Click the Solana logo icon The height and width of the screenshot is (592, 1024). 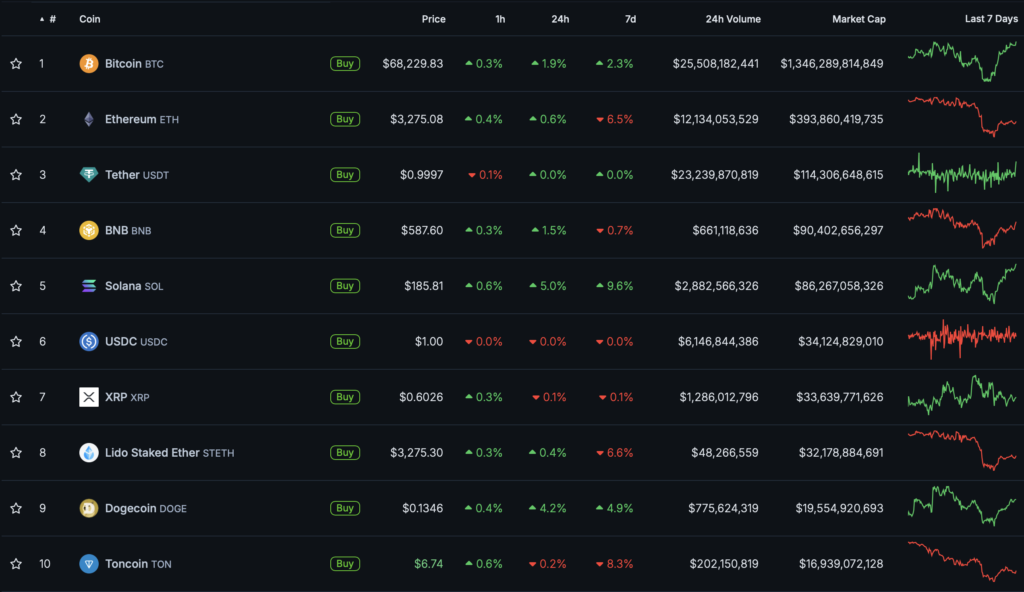[x=89, y=286]
